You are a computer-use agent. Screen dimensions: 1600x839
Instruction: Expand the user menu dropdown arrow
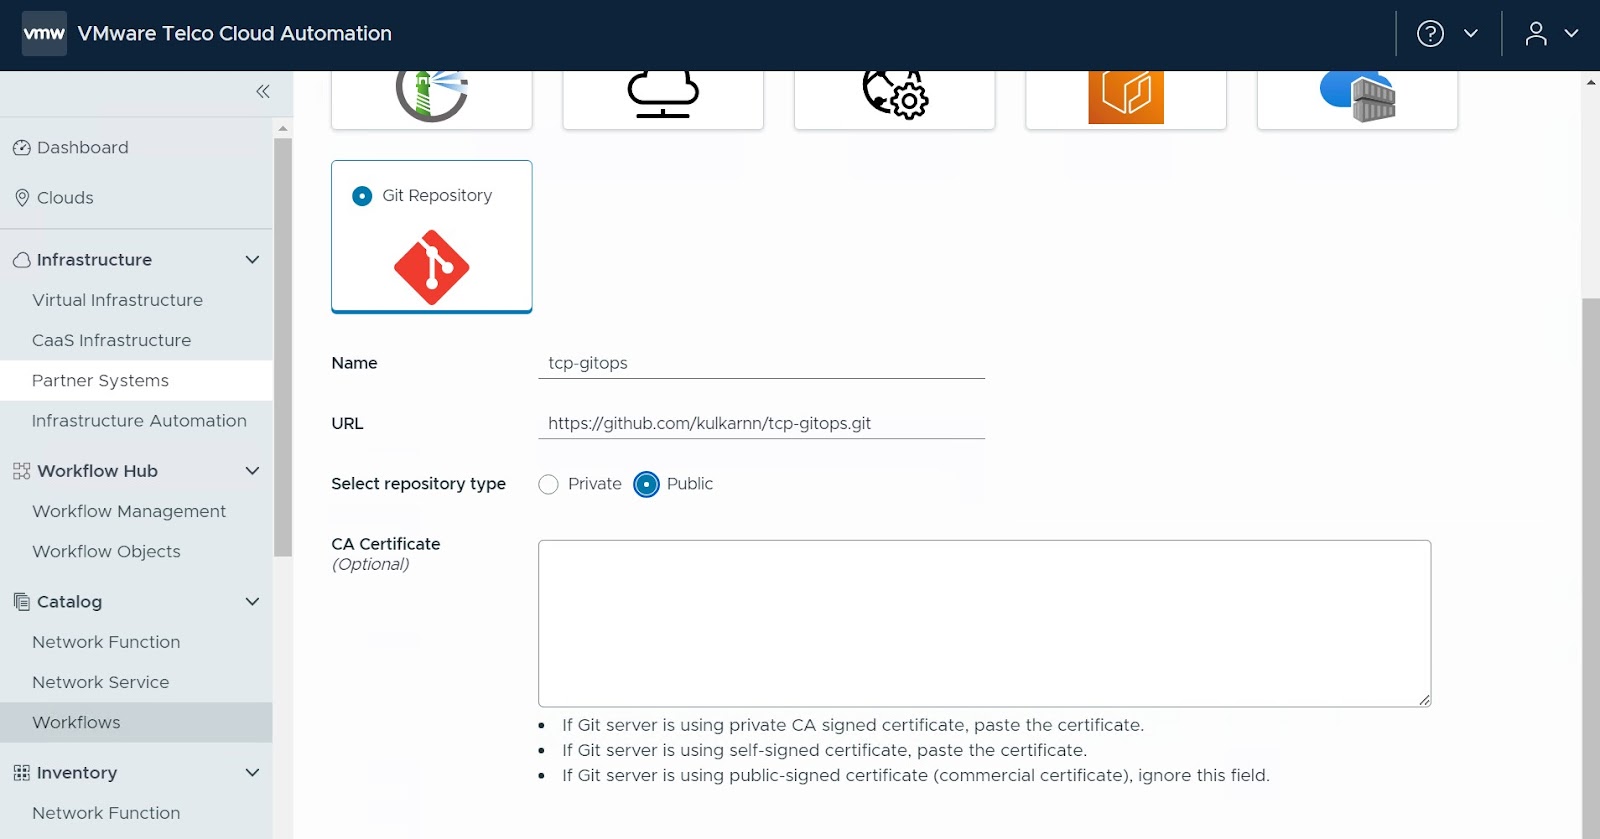point(1571,34)
